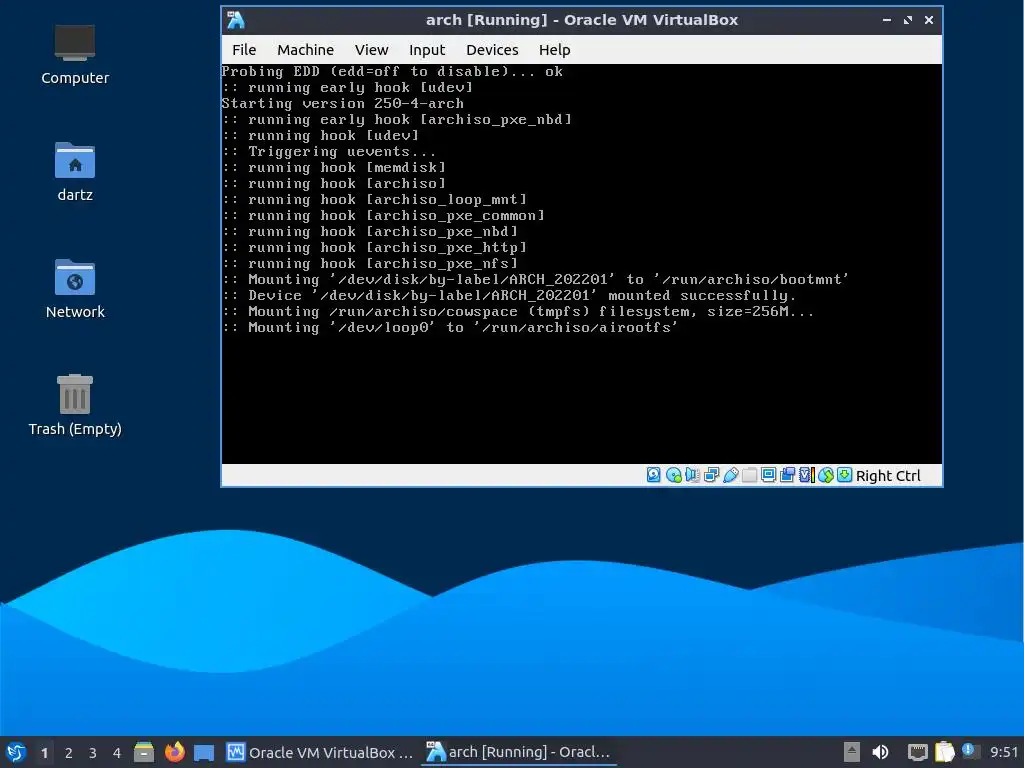Select the Trash (Empty) desktop icon
The width and height of the screenshot is (1024, 768).
click(x=75, y=405)
